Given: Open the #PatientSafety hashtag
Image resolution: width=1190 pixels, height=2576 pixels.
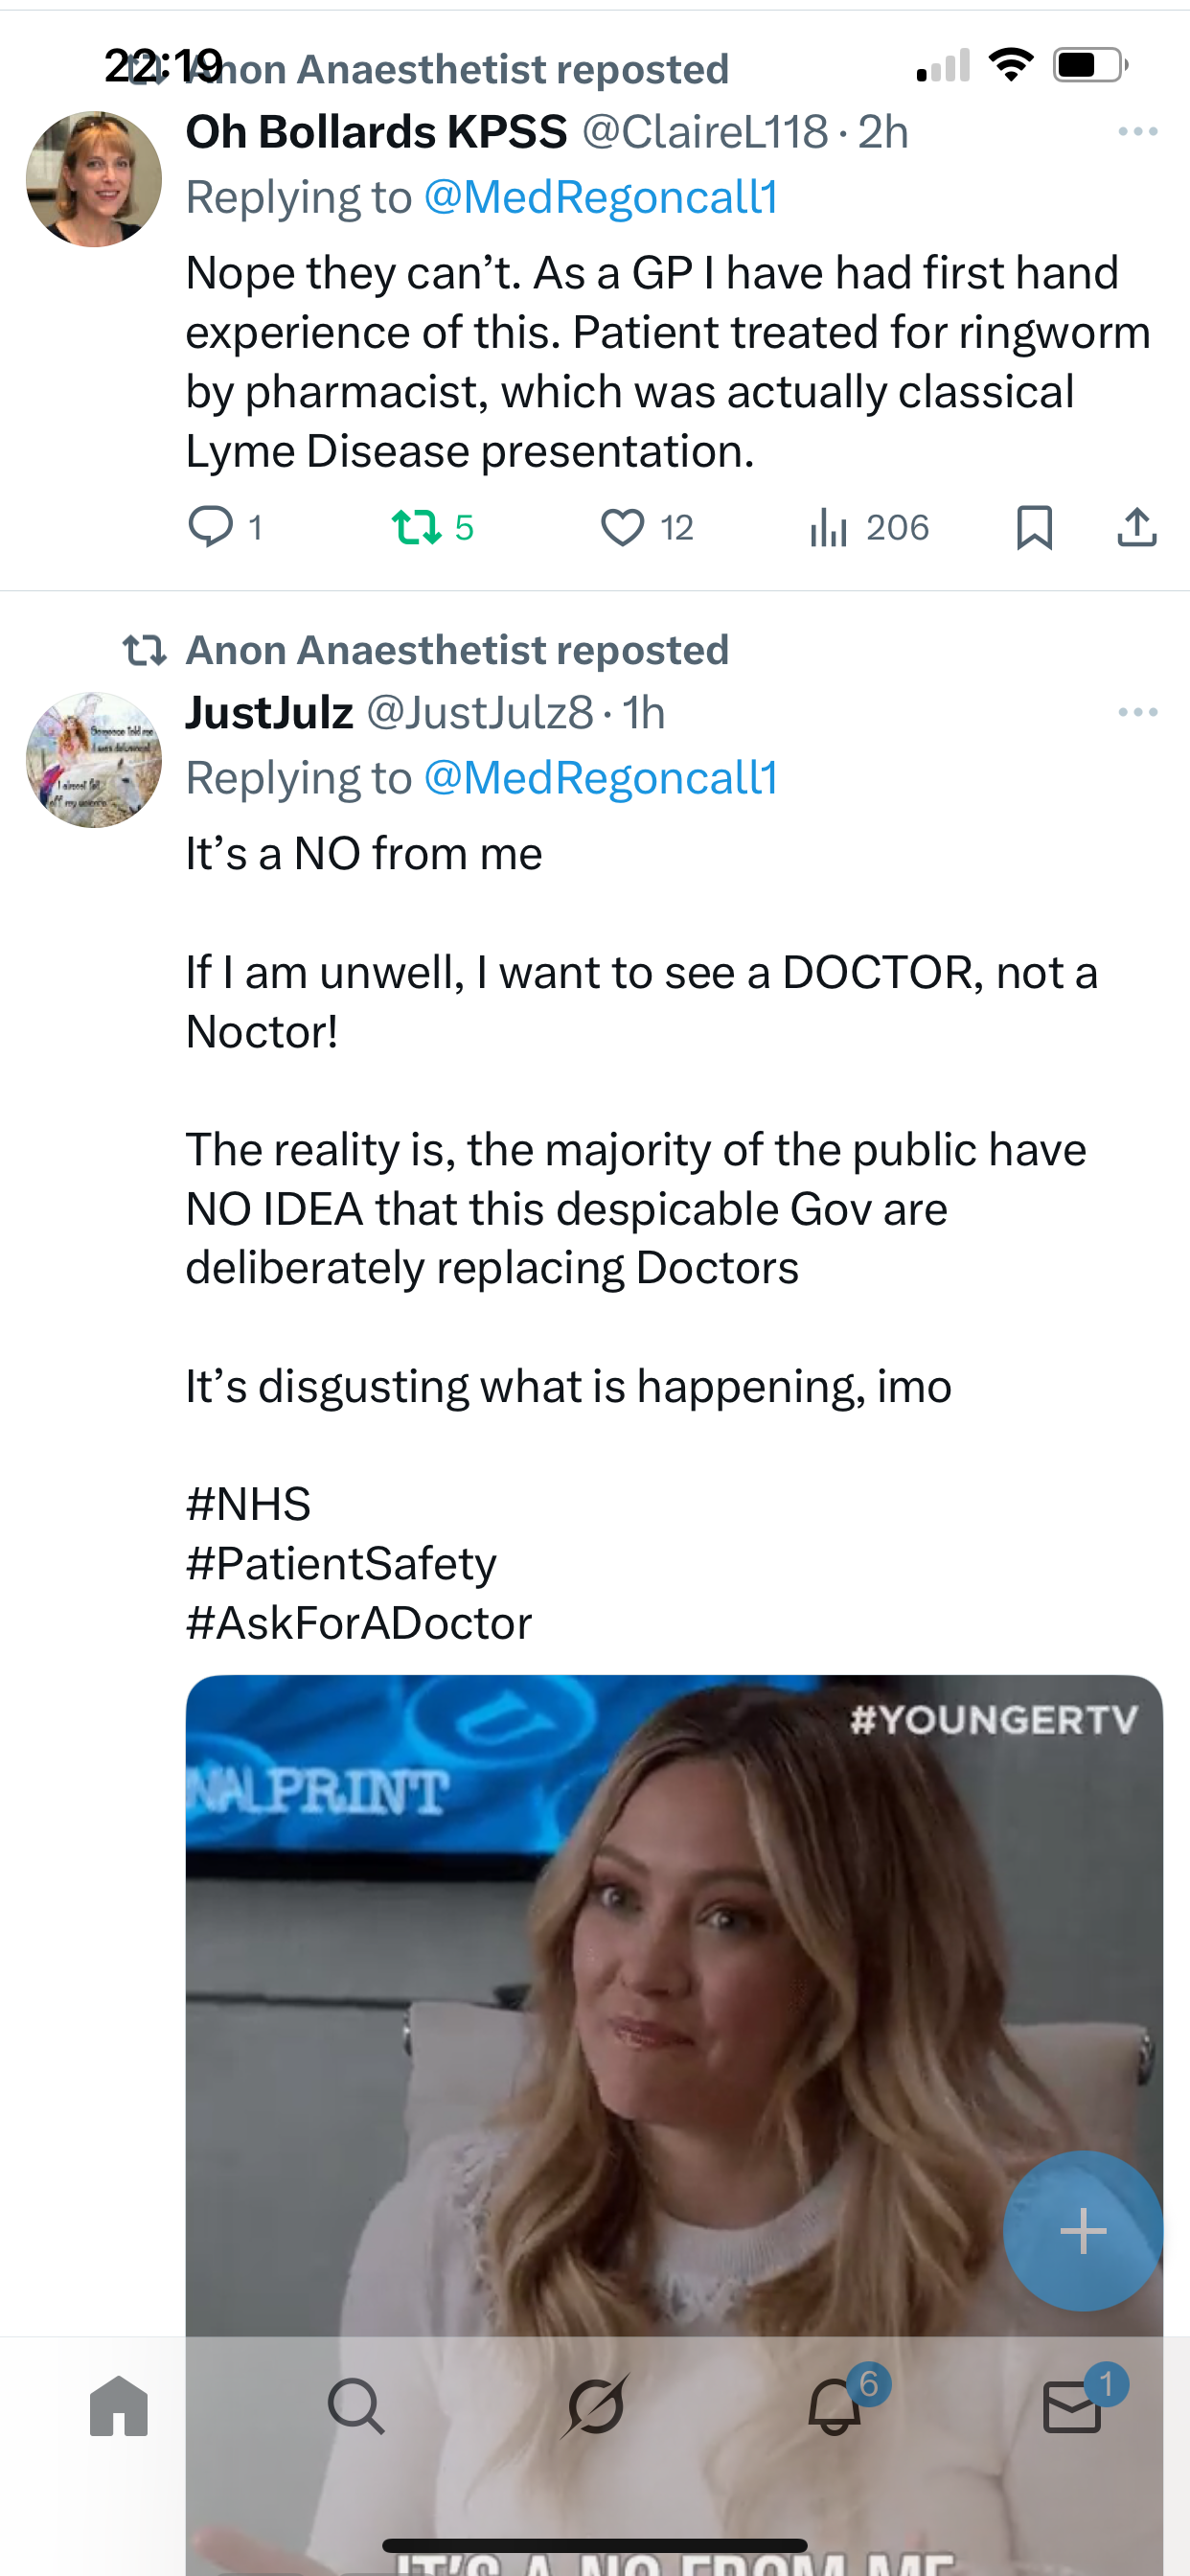Looking at the screenshot, I should pos(341,1564).
